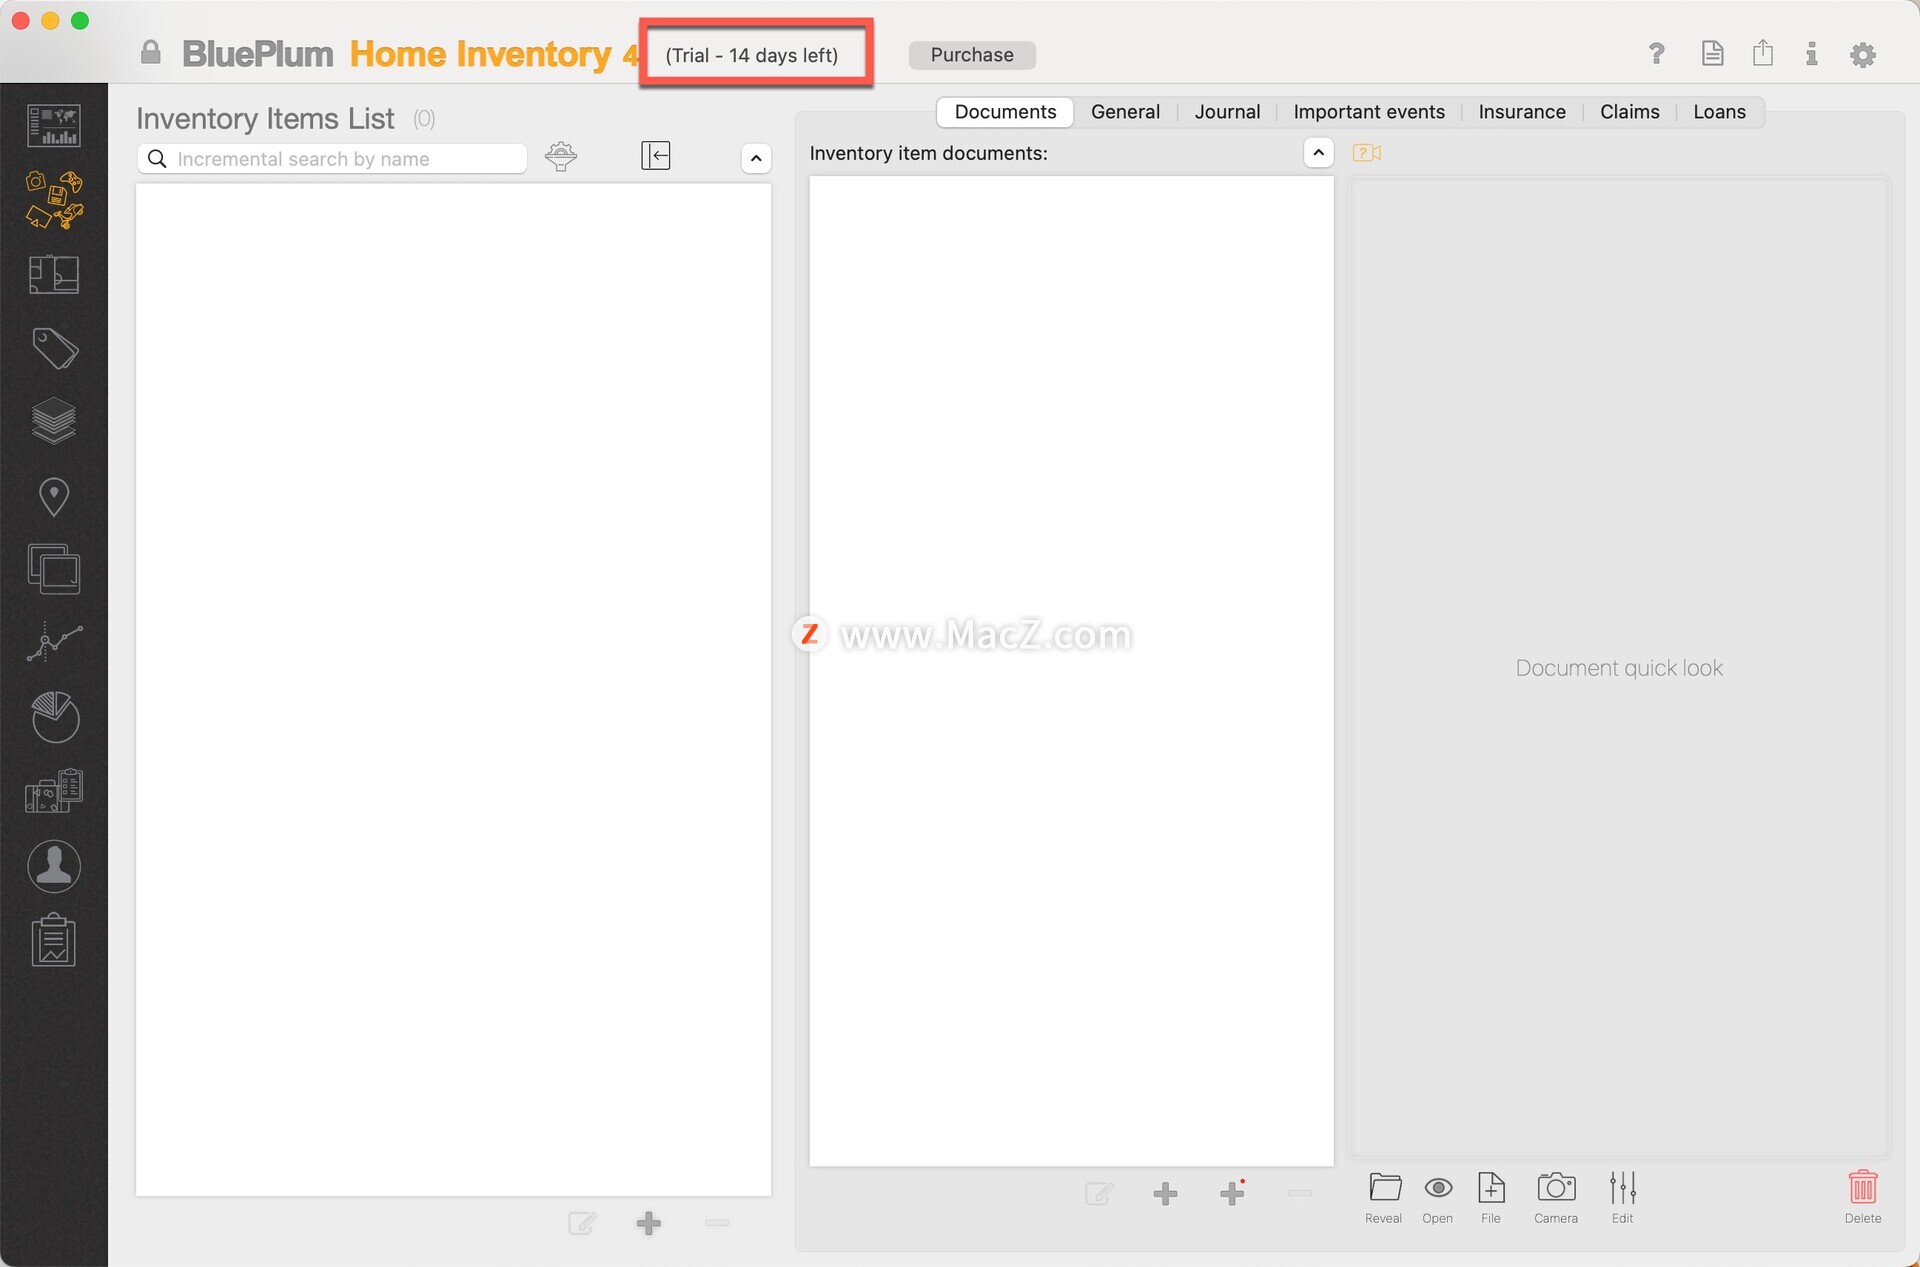Image resolution: width=1920 pixels, height=1267 pixels.
Task: Click the filter icon beside search field
Action: click(561, 156)
